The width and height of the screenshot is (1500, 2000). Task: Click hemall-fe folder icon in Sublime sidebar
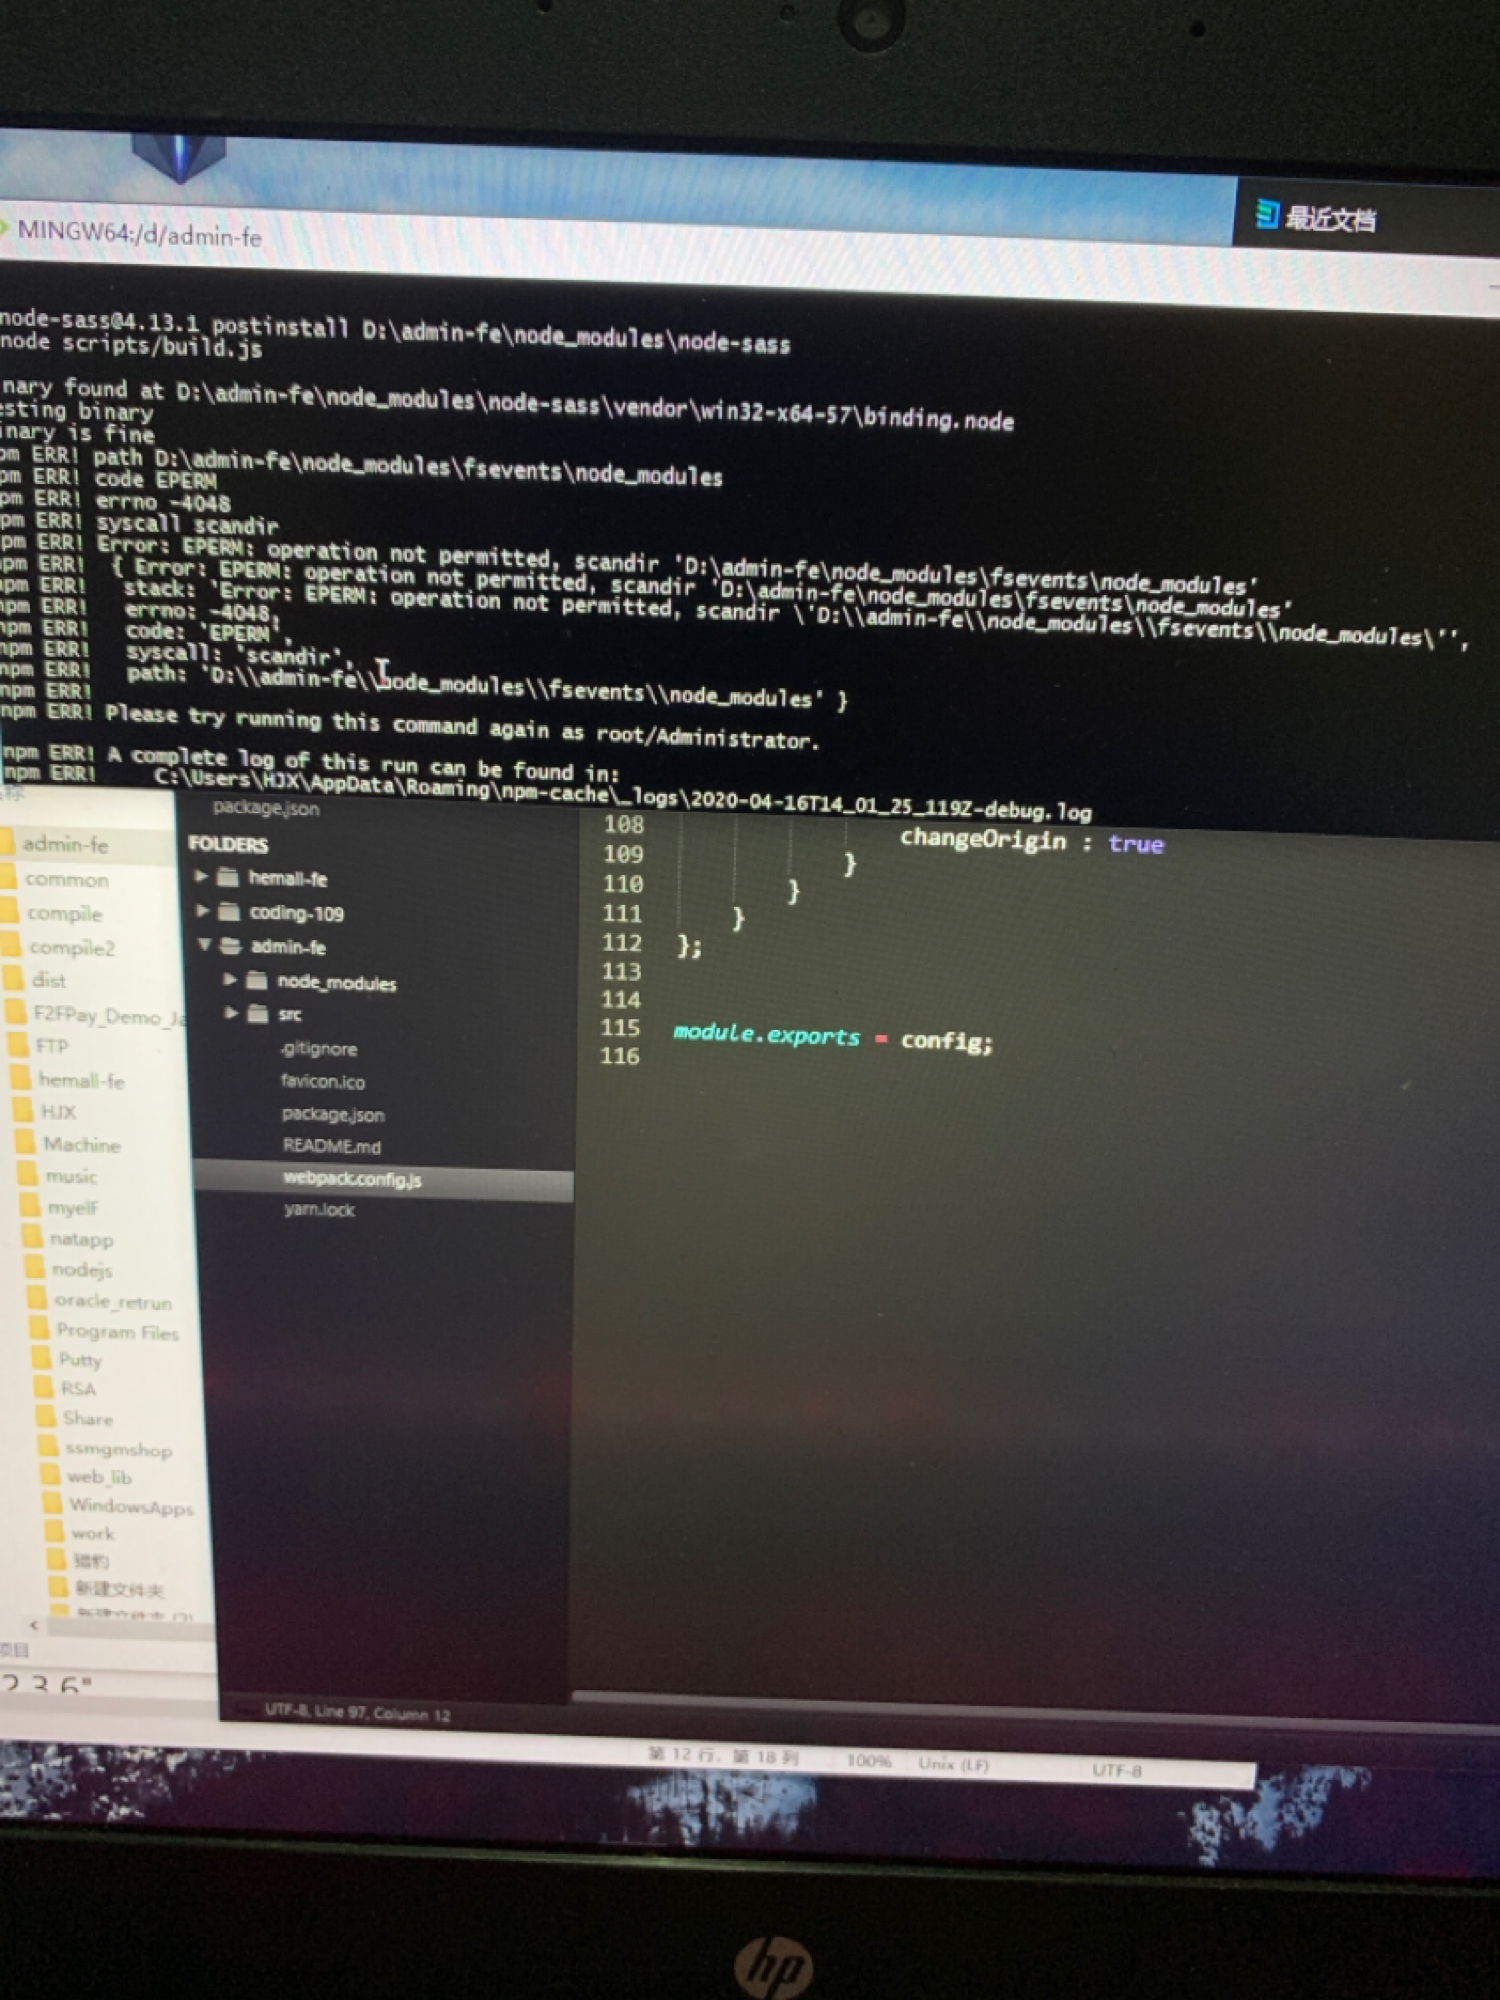(229, 877)
